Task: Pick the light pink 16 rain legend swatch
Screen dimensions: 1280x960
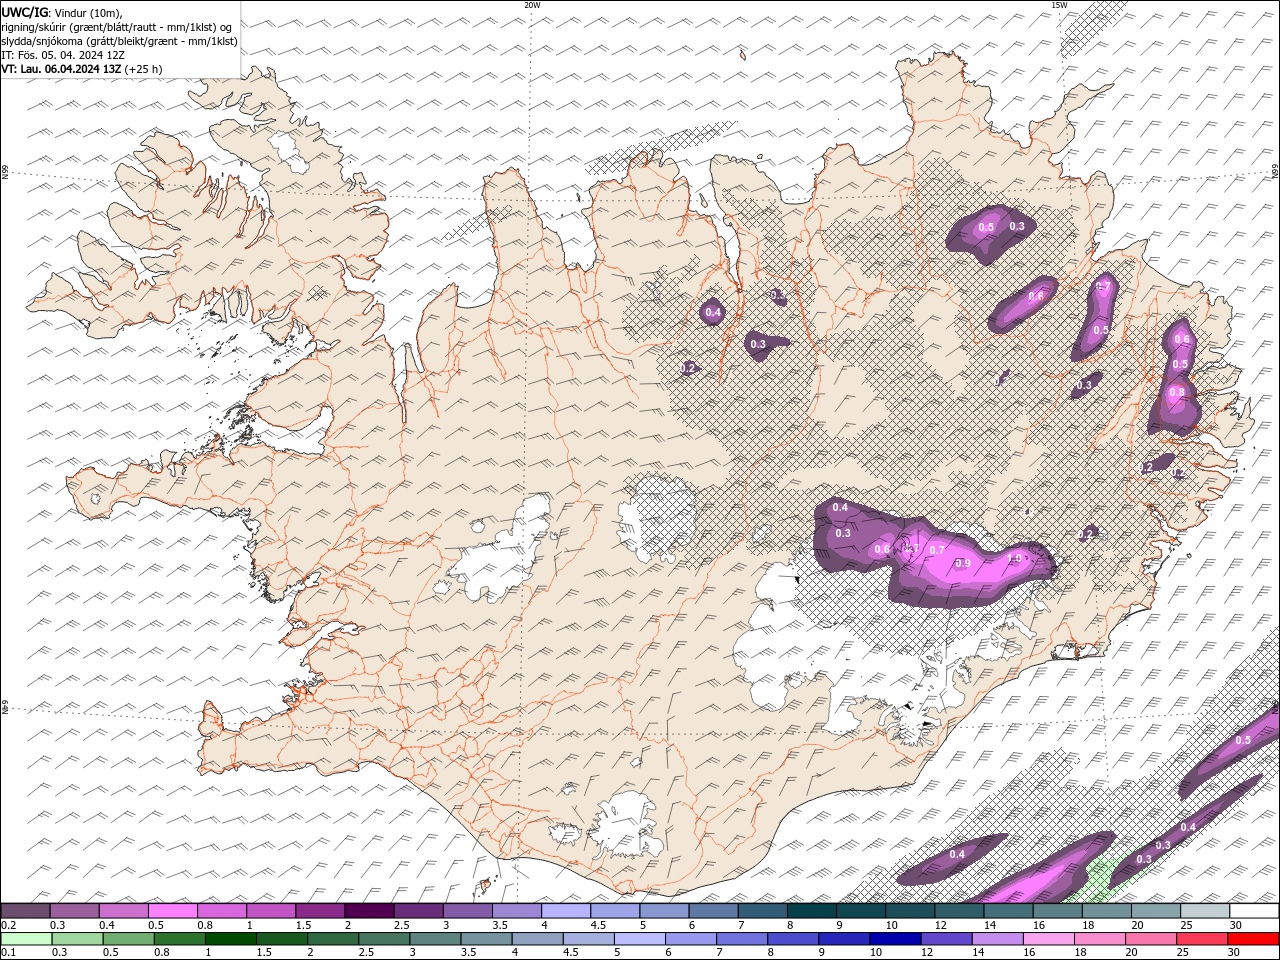Action: click(1048, 938)
